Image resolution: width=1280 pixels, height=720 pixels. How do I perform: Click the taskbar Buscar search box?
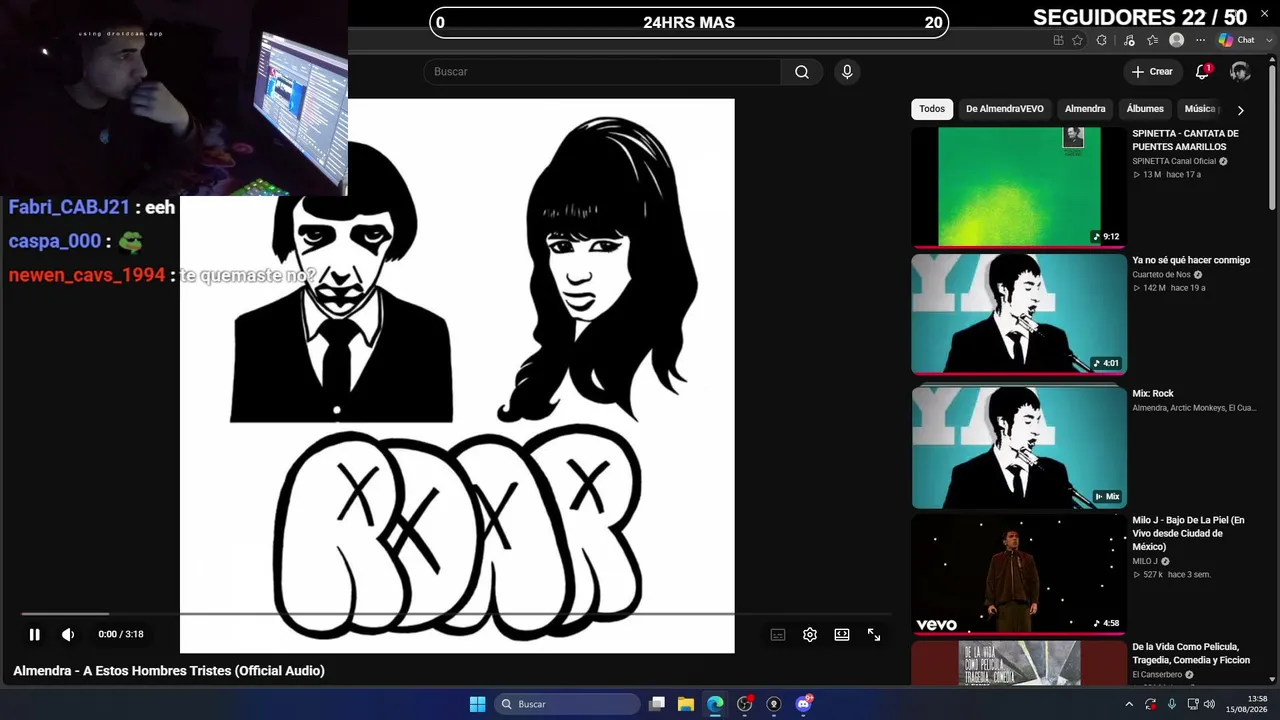[x=568, y=704]
